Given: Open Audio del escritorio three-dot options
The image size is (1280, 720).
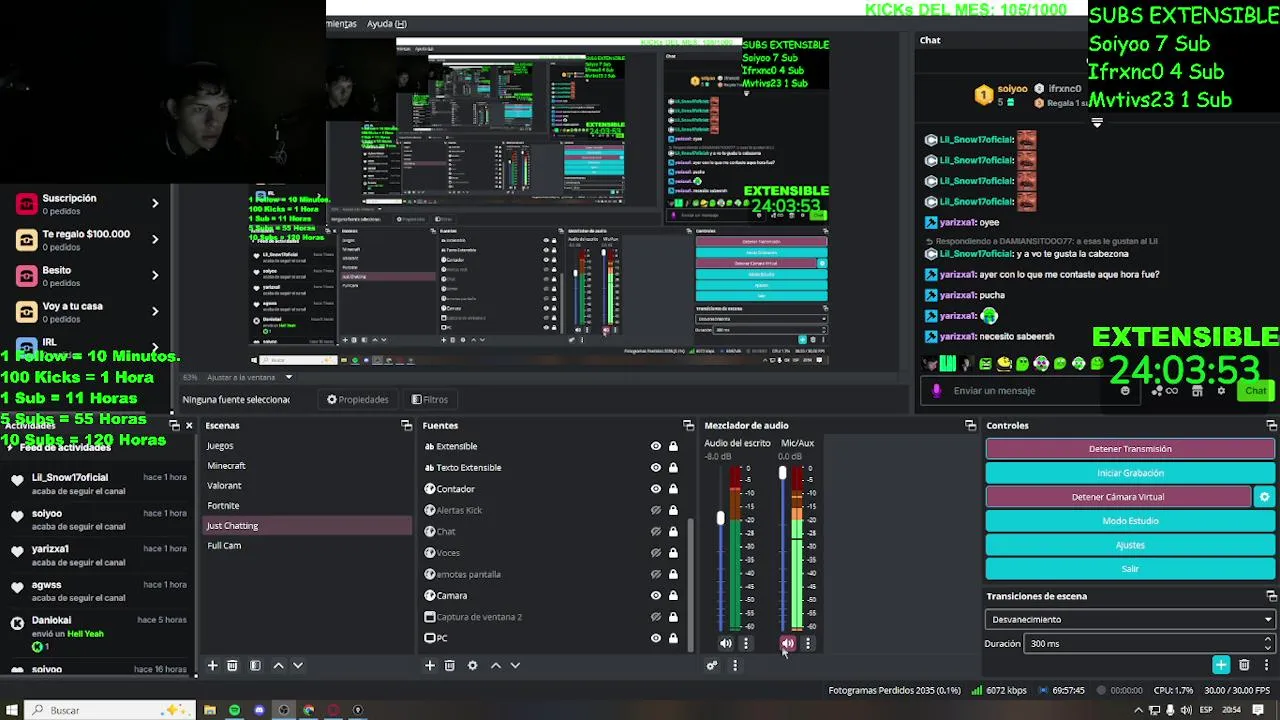Looking at the screenshot, I should tap(745, 643).
